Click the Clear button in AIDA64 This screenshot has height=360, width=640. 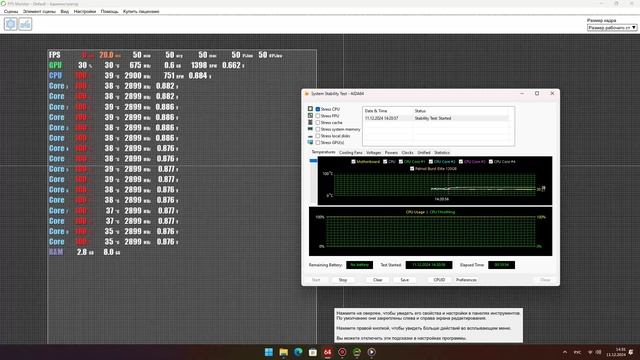click(378, 280)
